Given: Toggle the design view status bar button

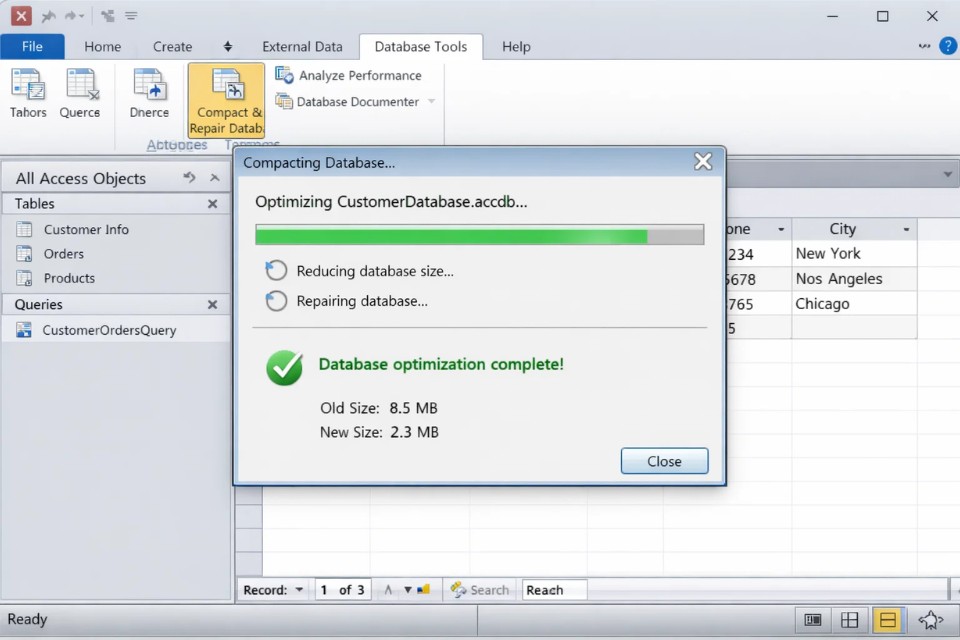Looking at the screenshot, I should (x=931, y=620).
